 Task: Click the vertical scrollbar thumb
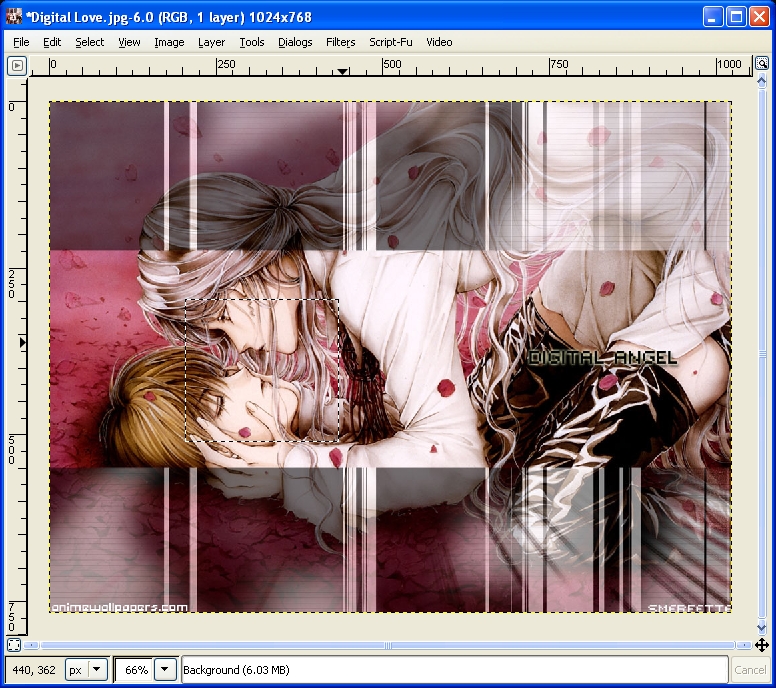pyautogui.click(x=762, y=354)
